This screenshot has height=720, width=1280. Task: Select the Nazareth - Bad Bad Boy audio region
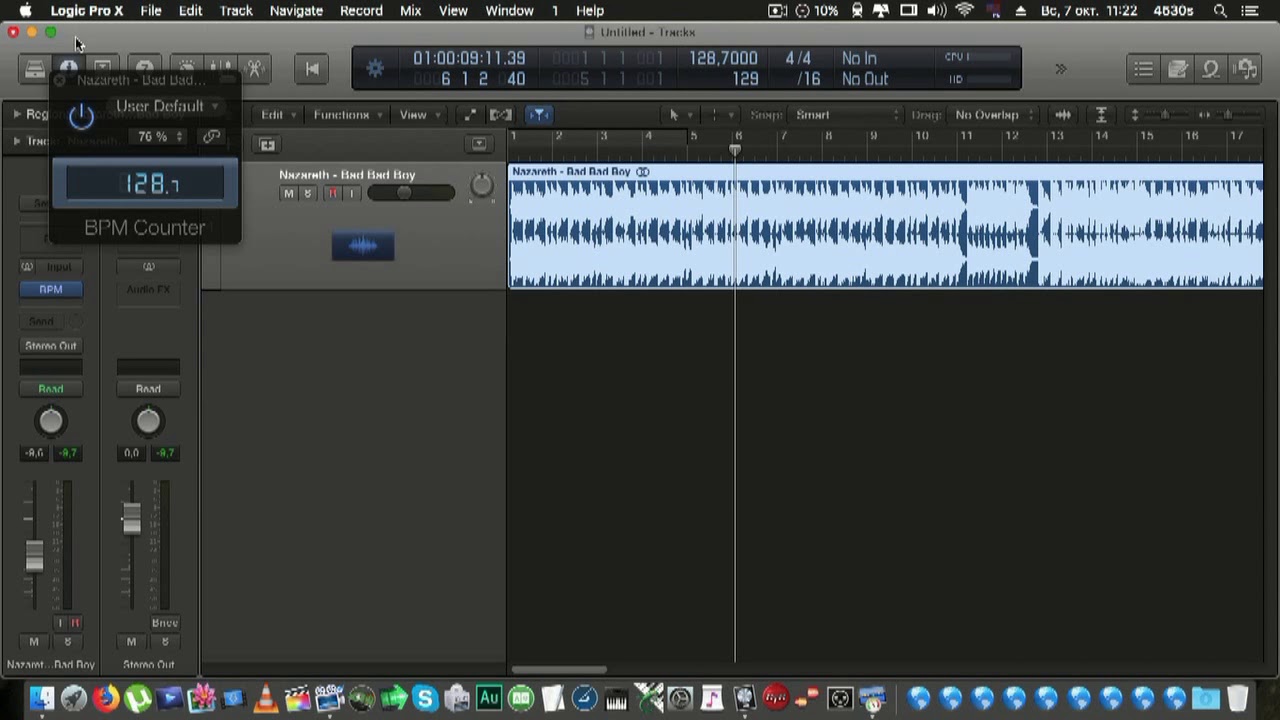click(886, 227)
